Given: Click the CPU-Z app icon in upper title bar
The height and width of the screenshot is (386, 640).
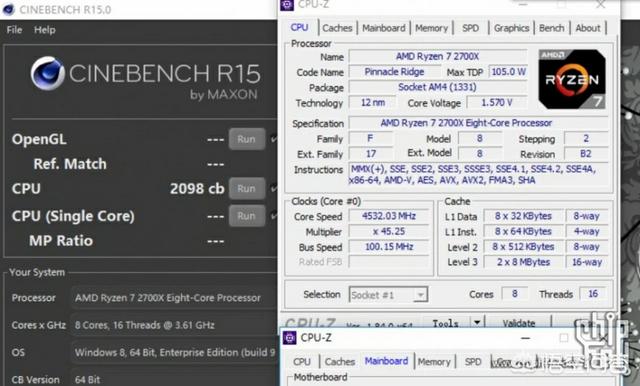Looking at the screenshot, I should tap(287, 4).
